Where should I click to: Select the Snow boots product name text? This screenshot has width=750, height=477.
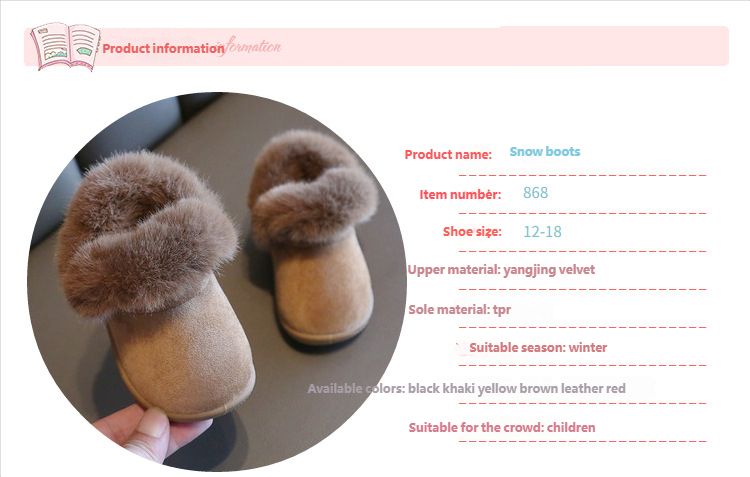tap(545, 152)
